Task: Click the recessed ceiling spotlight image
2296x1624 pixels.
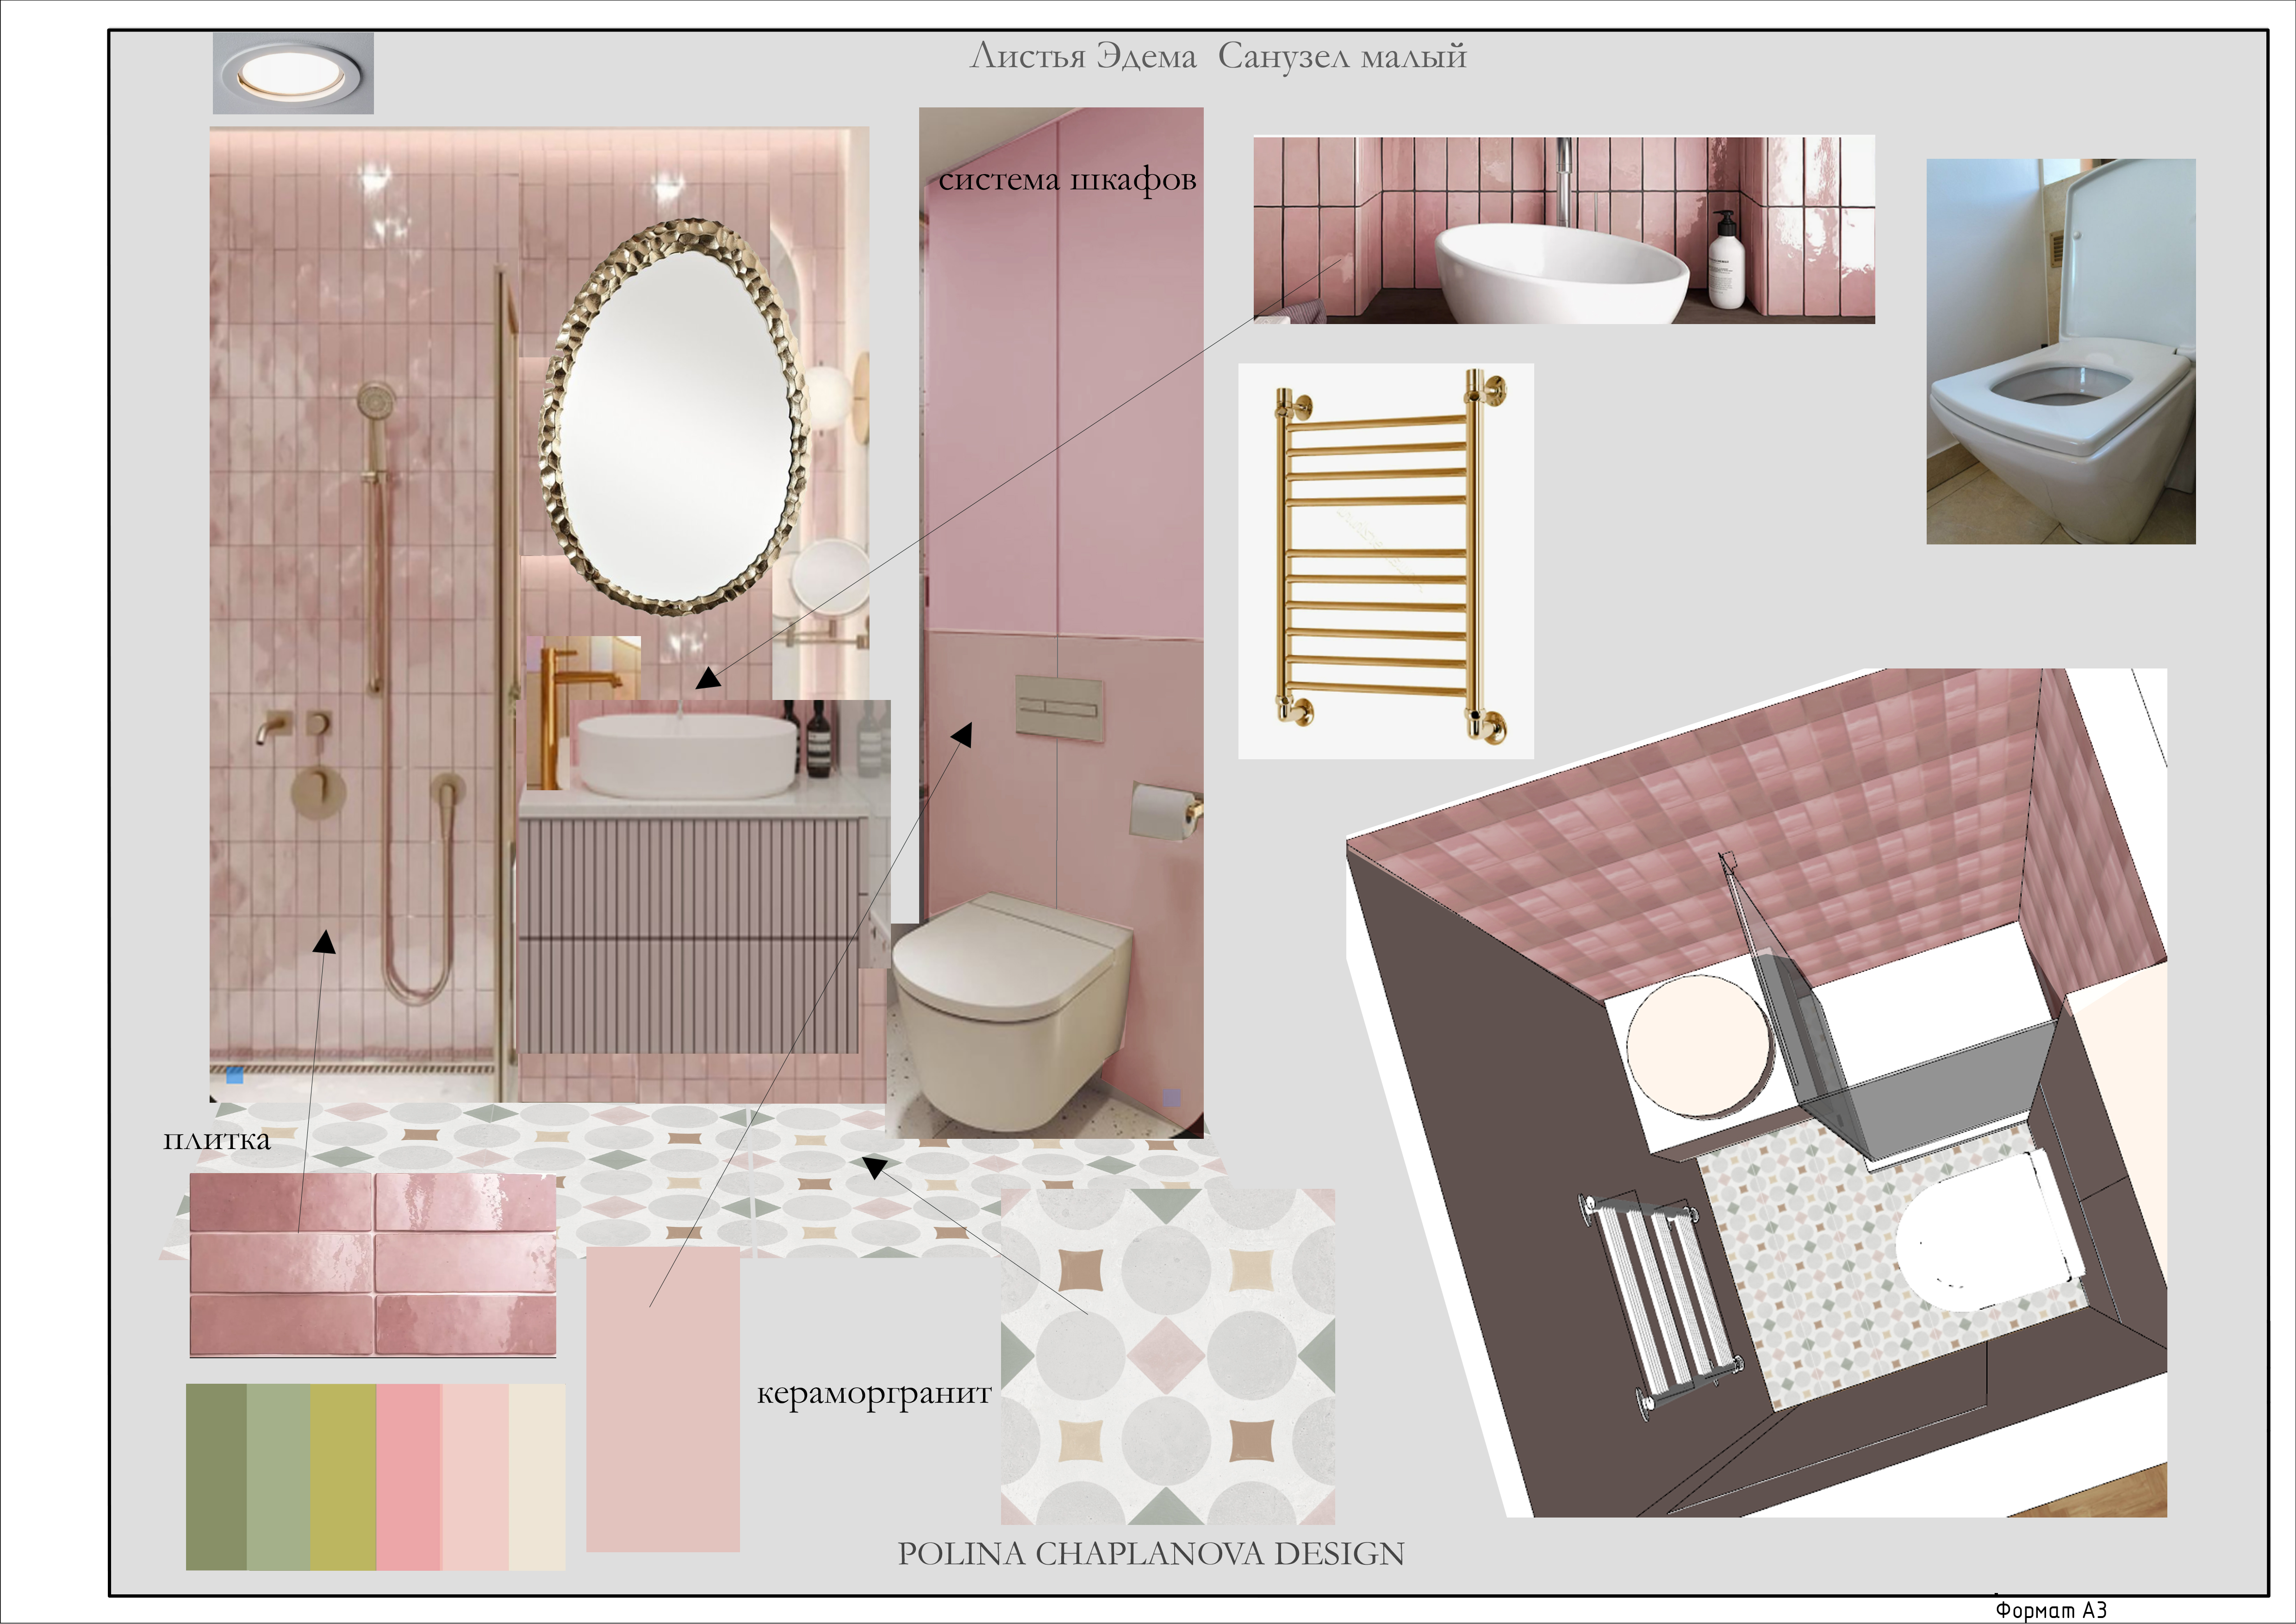Action: point(293,73)
